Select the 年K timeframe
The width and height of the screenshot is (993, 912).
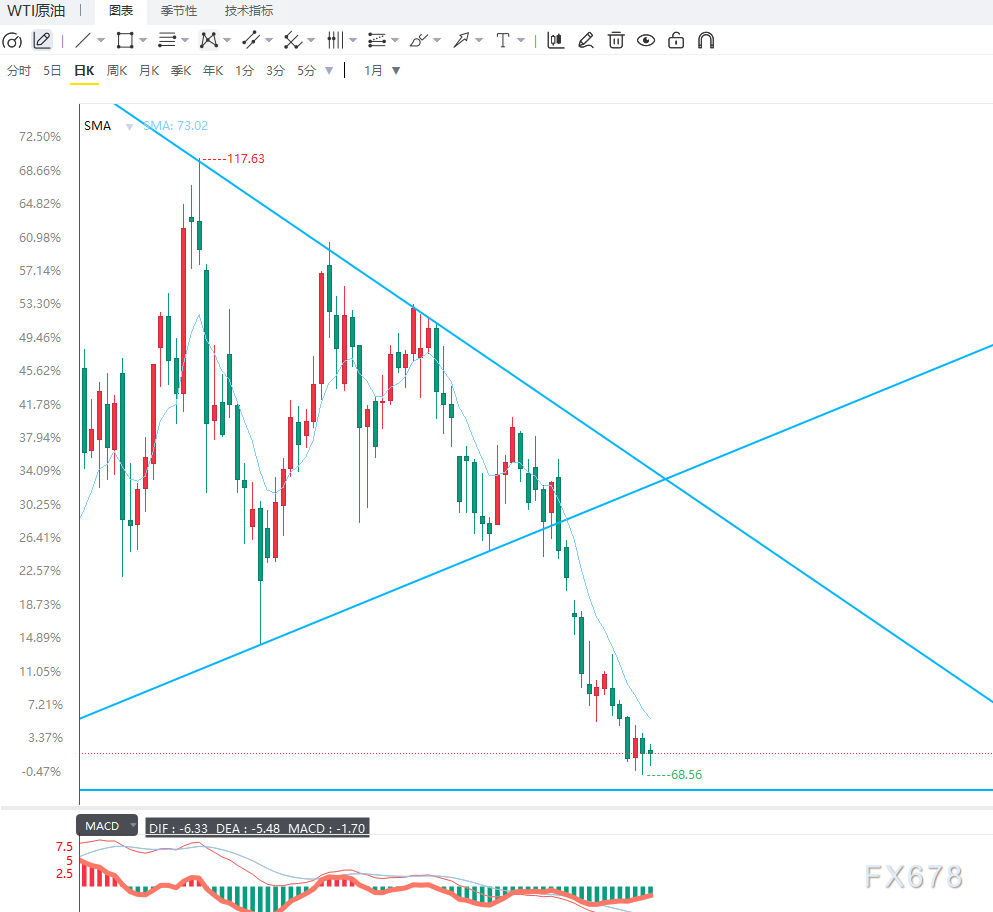[x=213, y=70]
